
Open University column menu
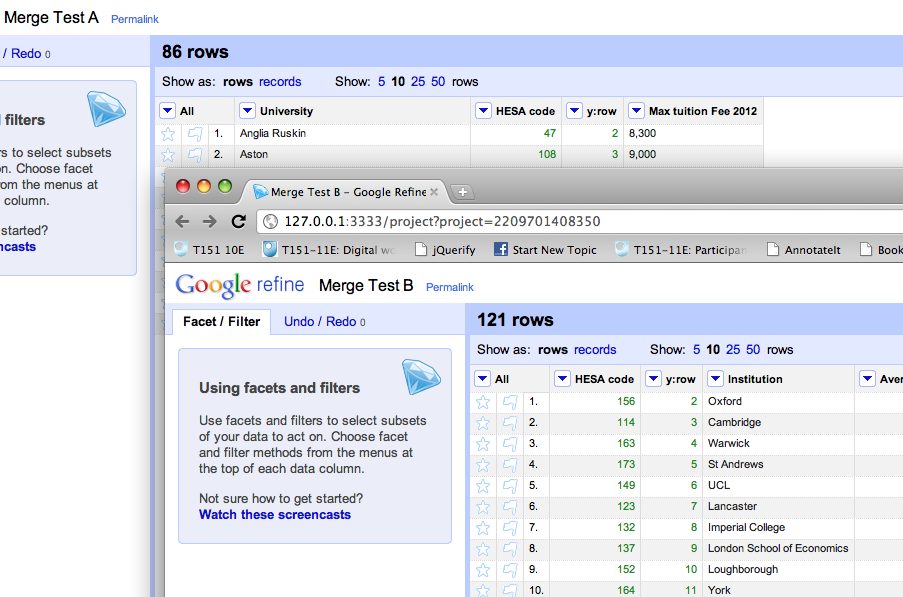pos(247,111)
